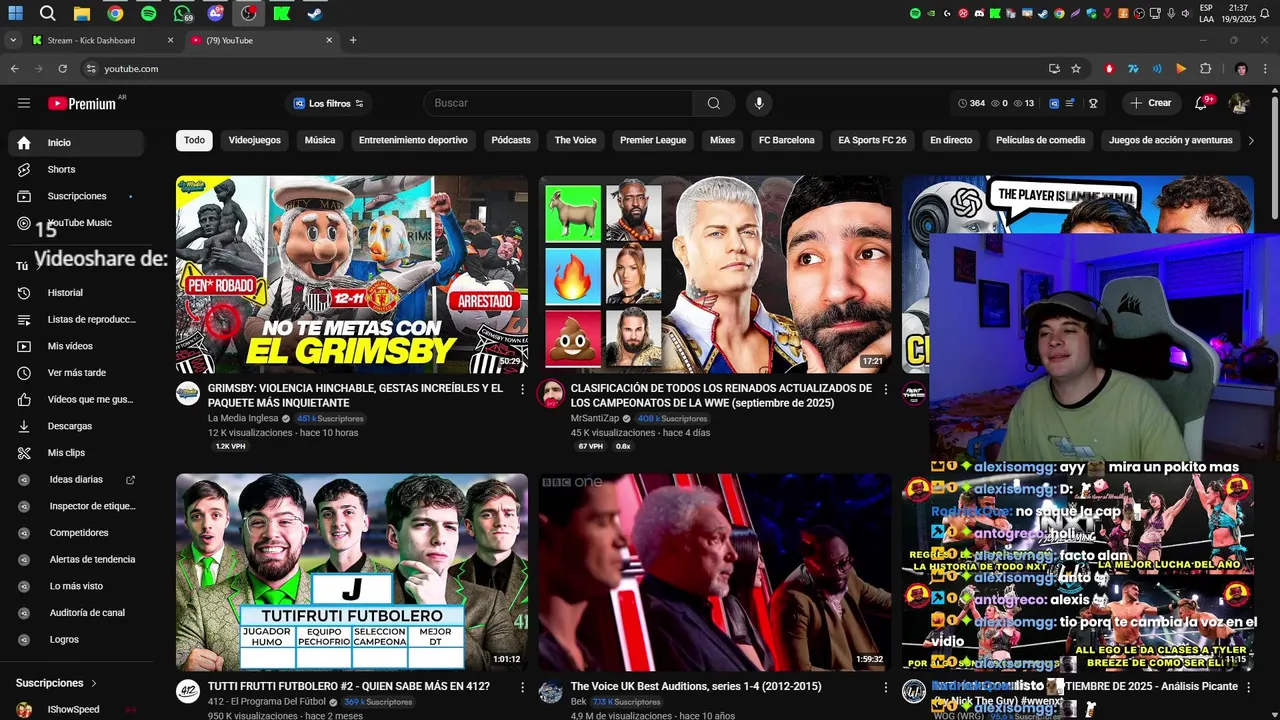1280x720 pixels.
Task: Select the FC Barcelona chip
Action: click(x=787, y=140)
